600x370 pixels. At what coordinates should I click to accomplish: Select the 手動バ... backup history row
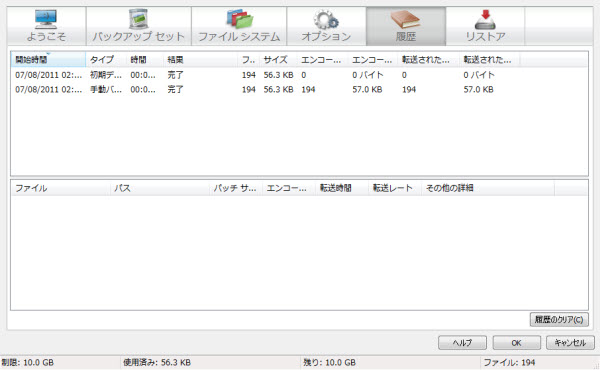299,90
